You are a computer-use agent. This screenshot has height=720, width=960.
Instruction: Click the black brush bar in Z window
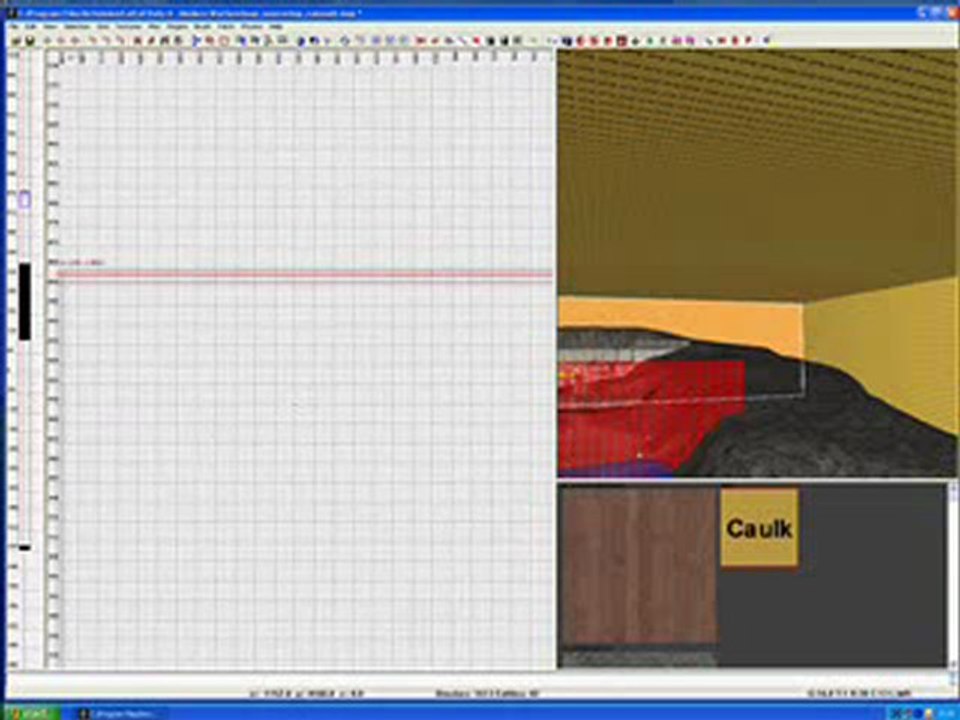point(24,301)
